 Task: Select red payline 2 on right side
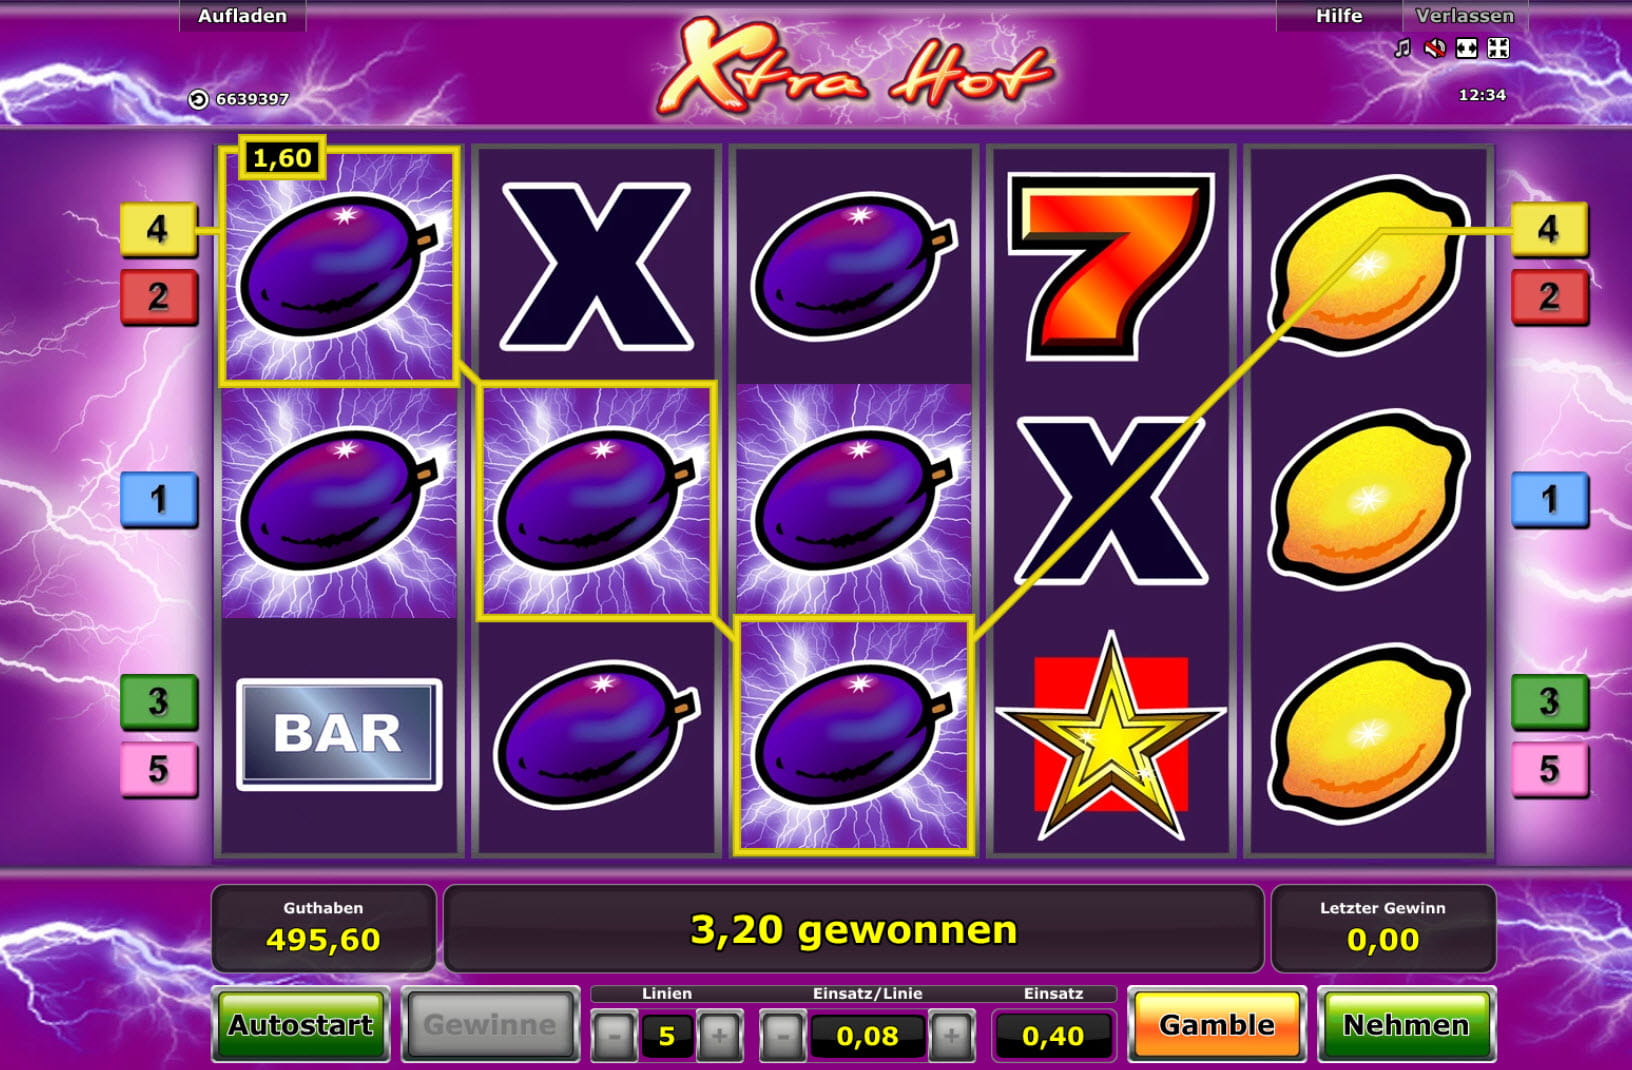coord(1549,296)
